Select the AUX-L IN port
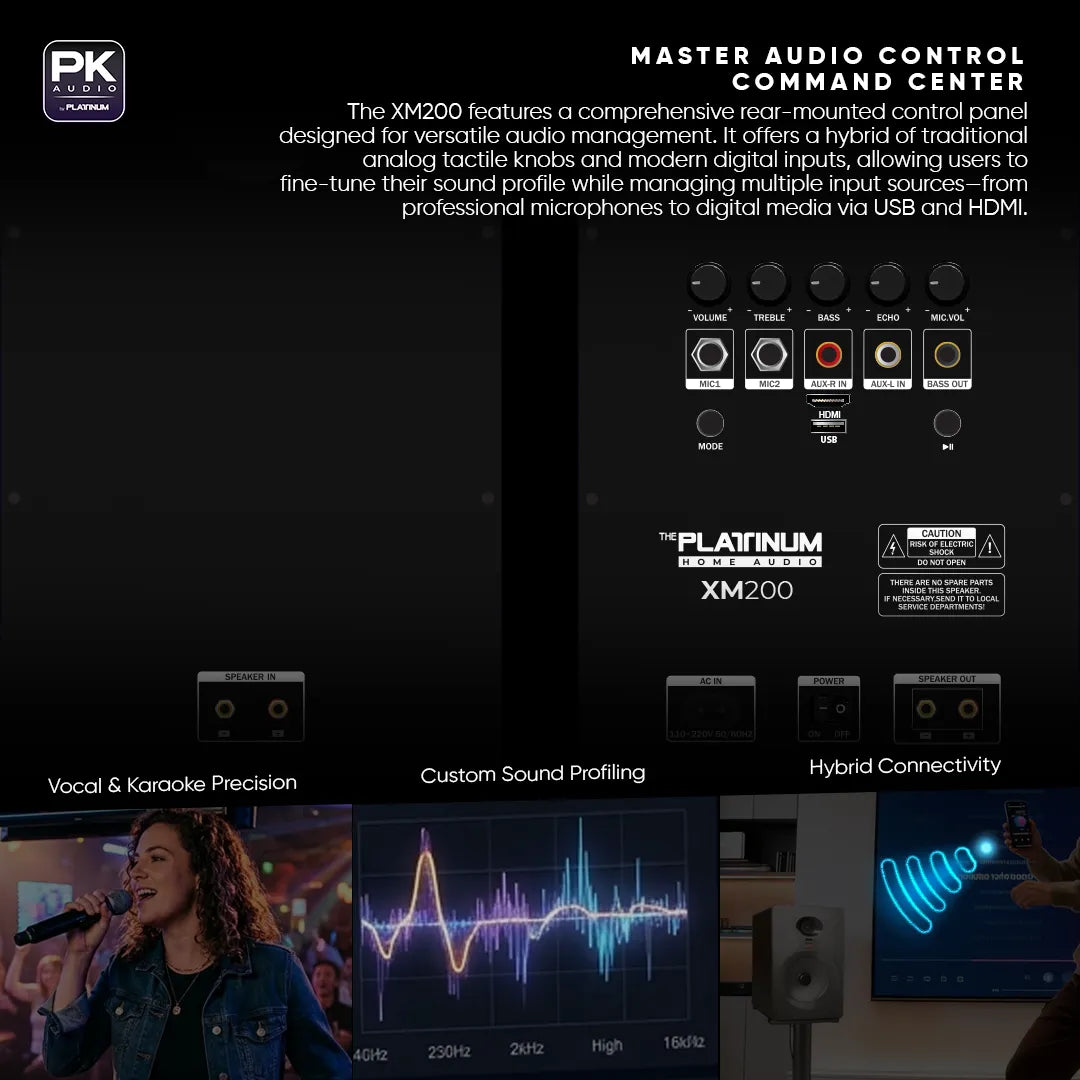1080x1080 pixels. pos(887,354)
